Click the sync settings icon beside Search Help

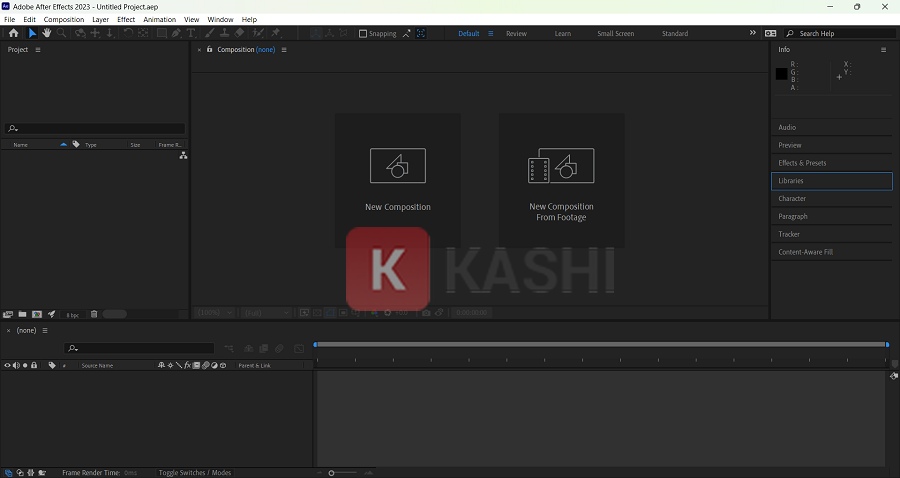click(770, 33)
